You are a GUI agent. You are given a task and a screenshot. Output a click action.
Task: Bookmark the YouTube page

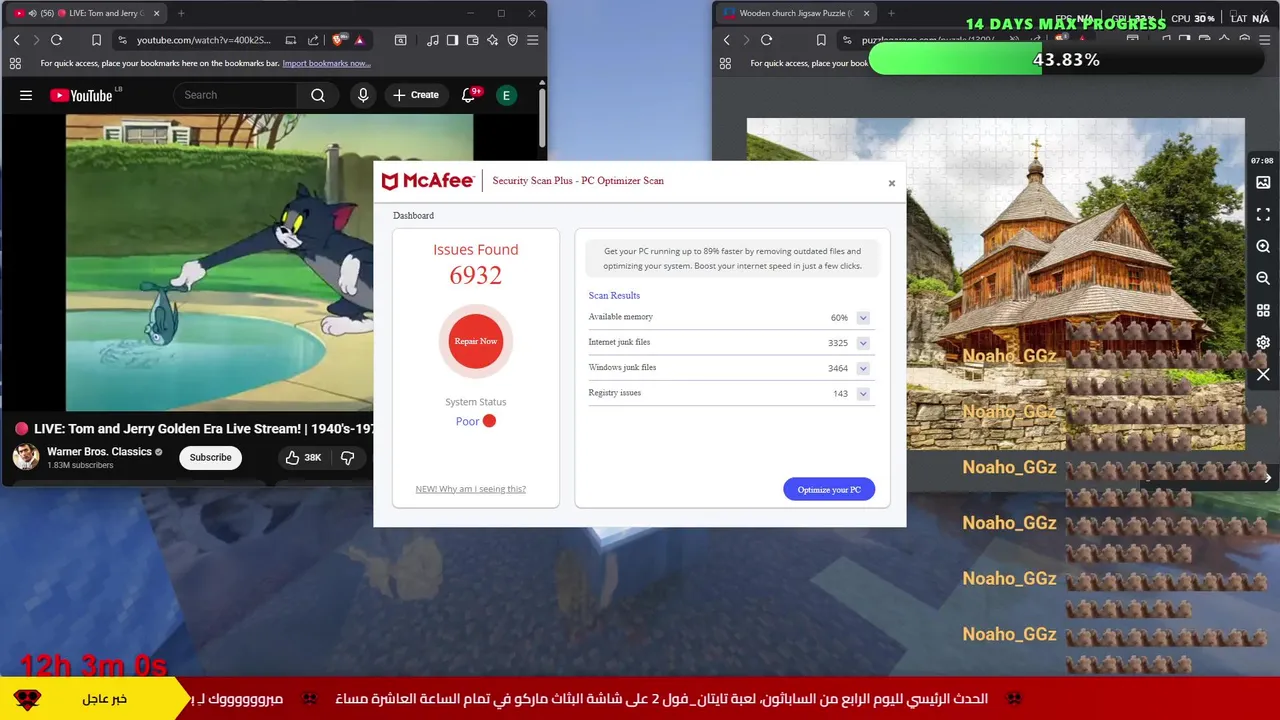(96, 40)
